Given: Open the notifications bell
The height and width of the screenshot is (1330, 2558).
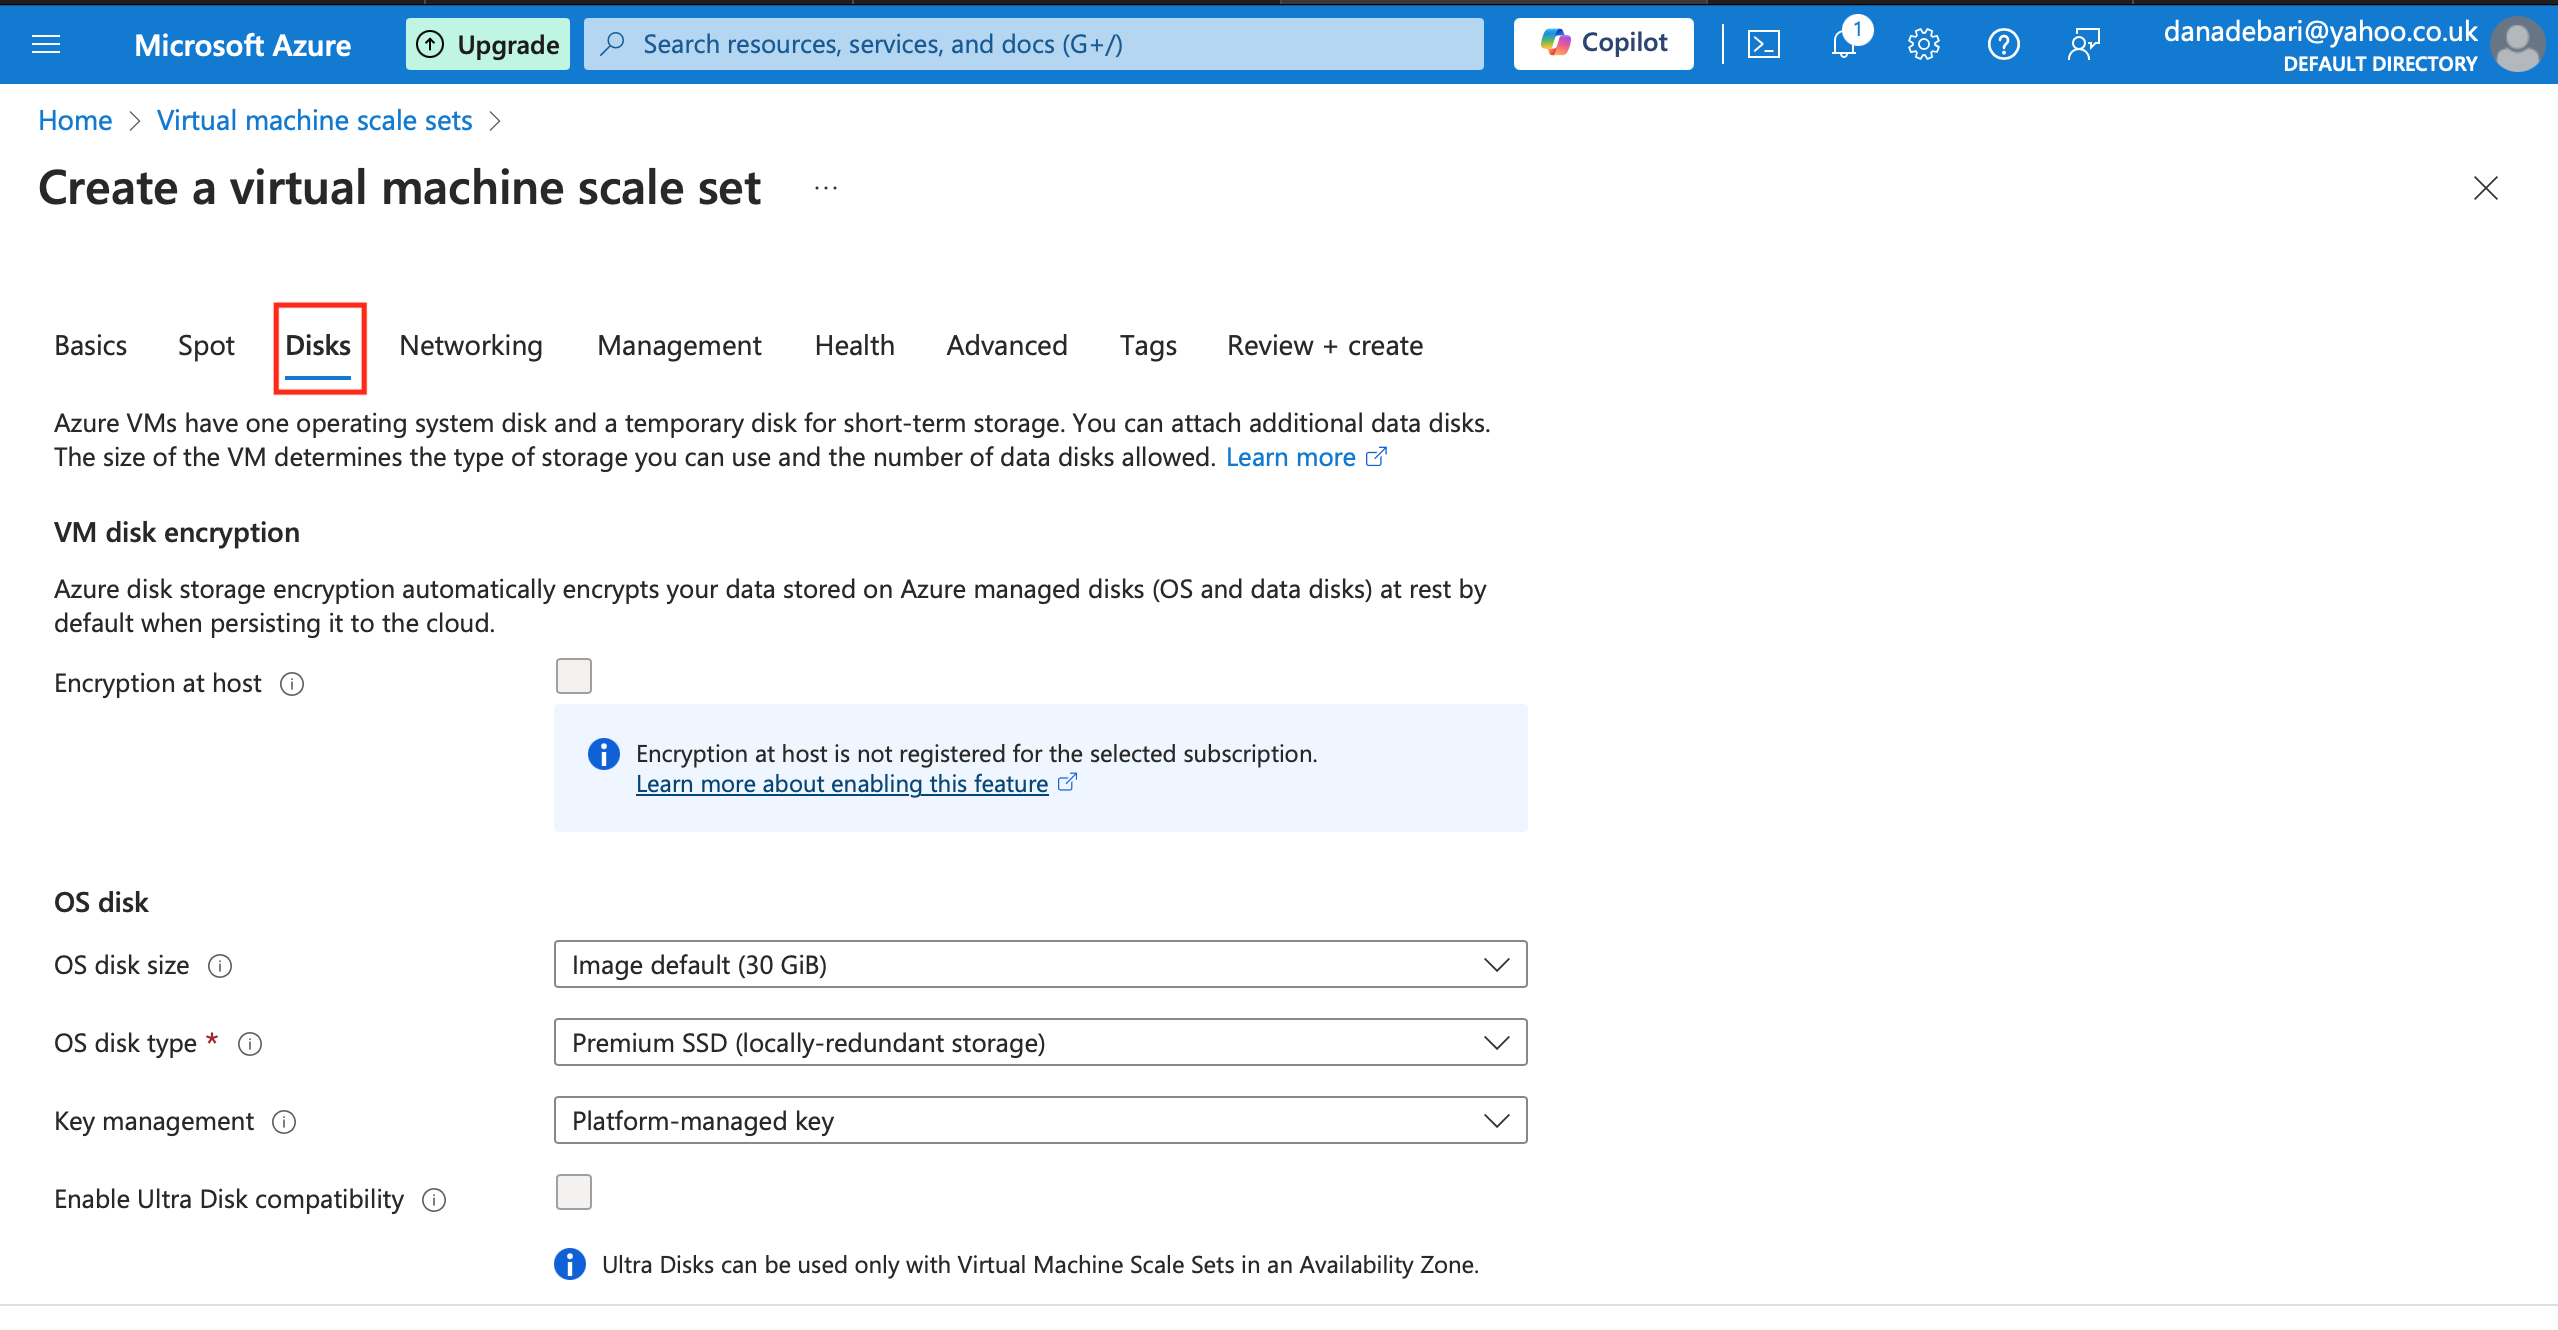Looking at the screenshot, I should [x=1843, y=44].
